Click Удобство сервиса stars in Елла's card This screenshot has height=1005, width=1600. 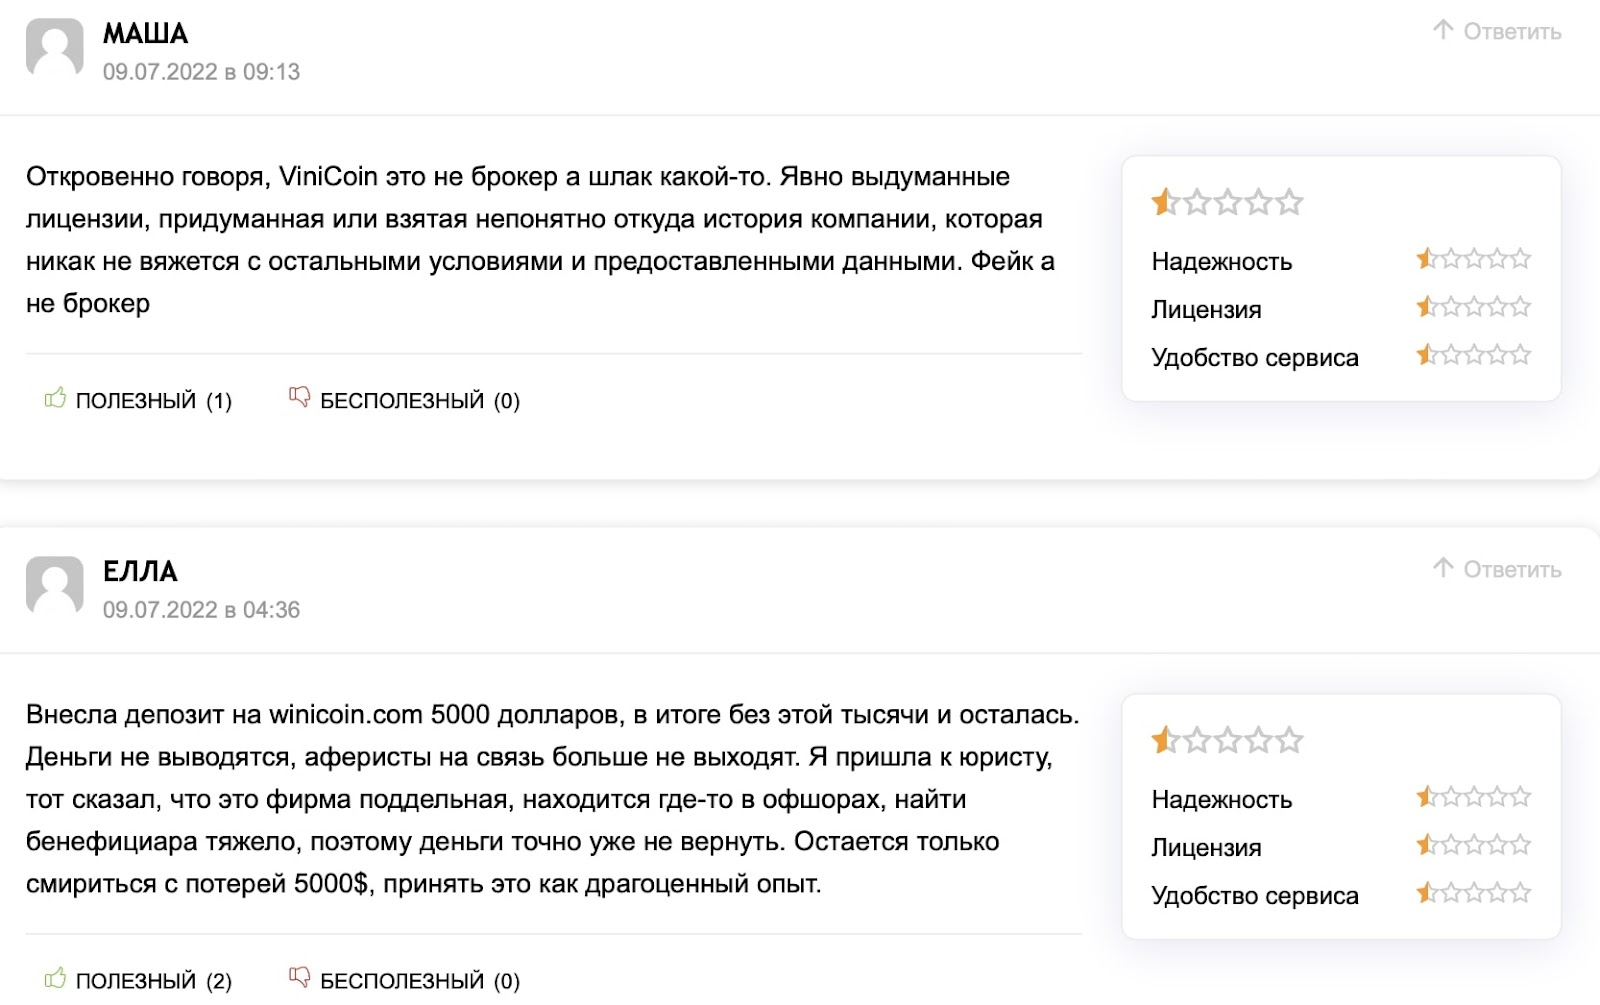[1473, 893]
